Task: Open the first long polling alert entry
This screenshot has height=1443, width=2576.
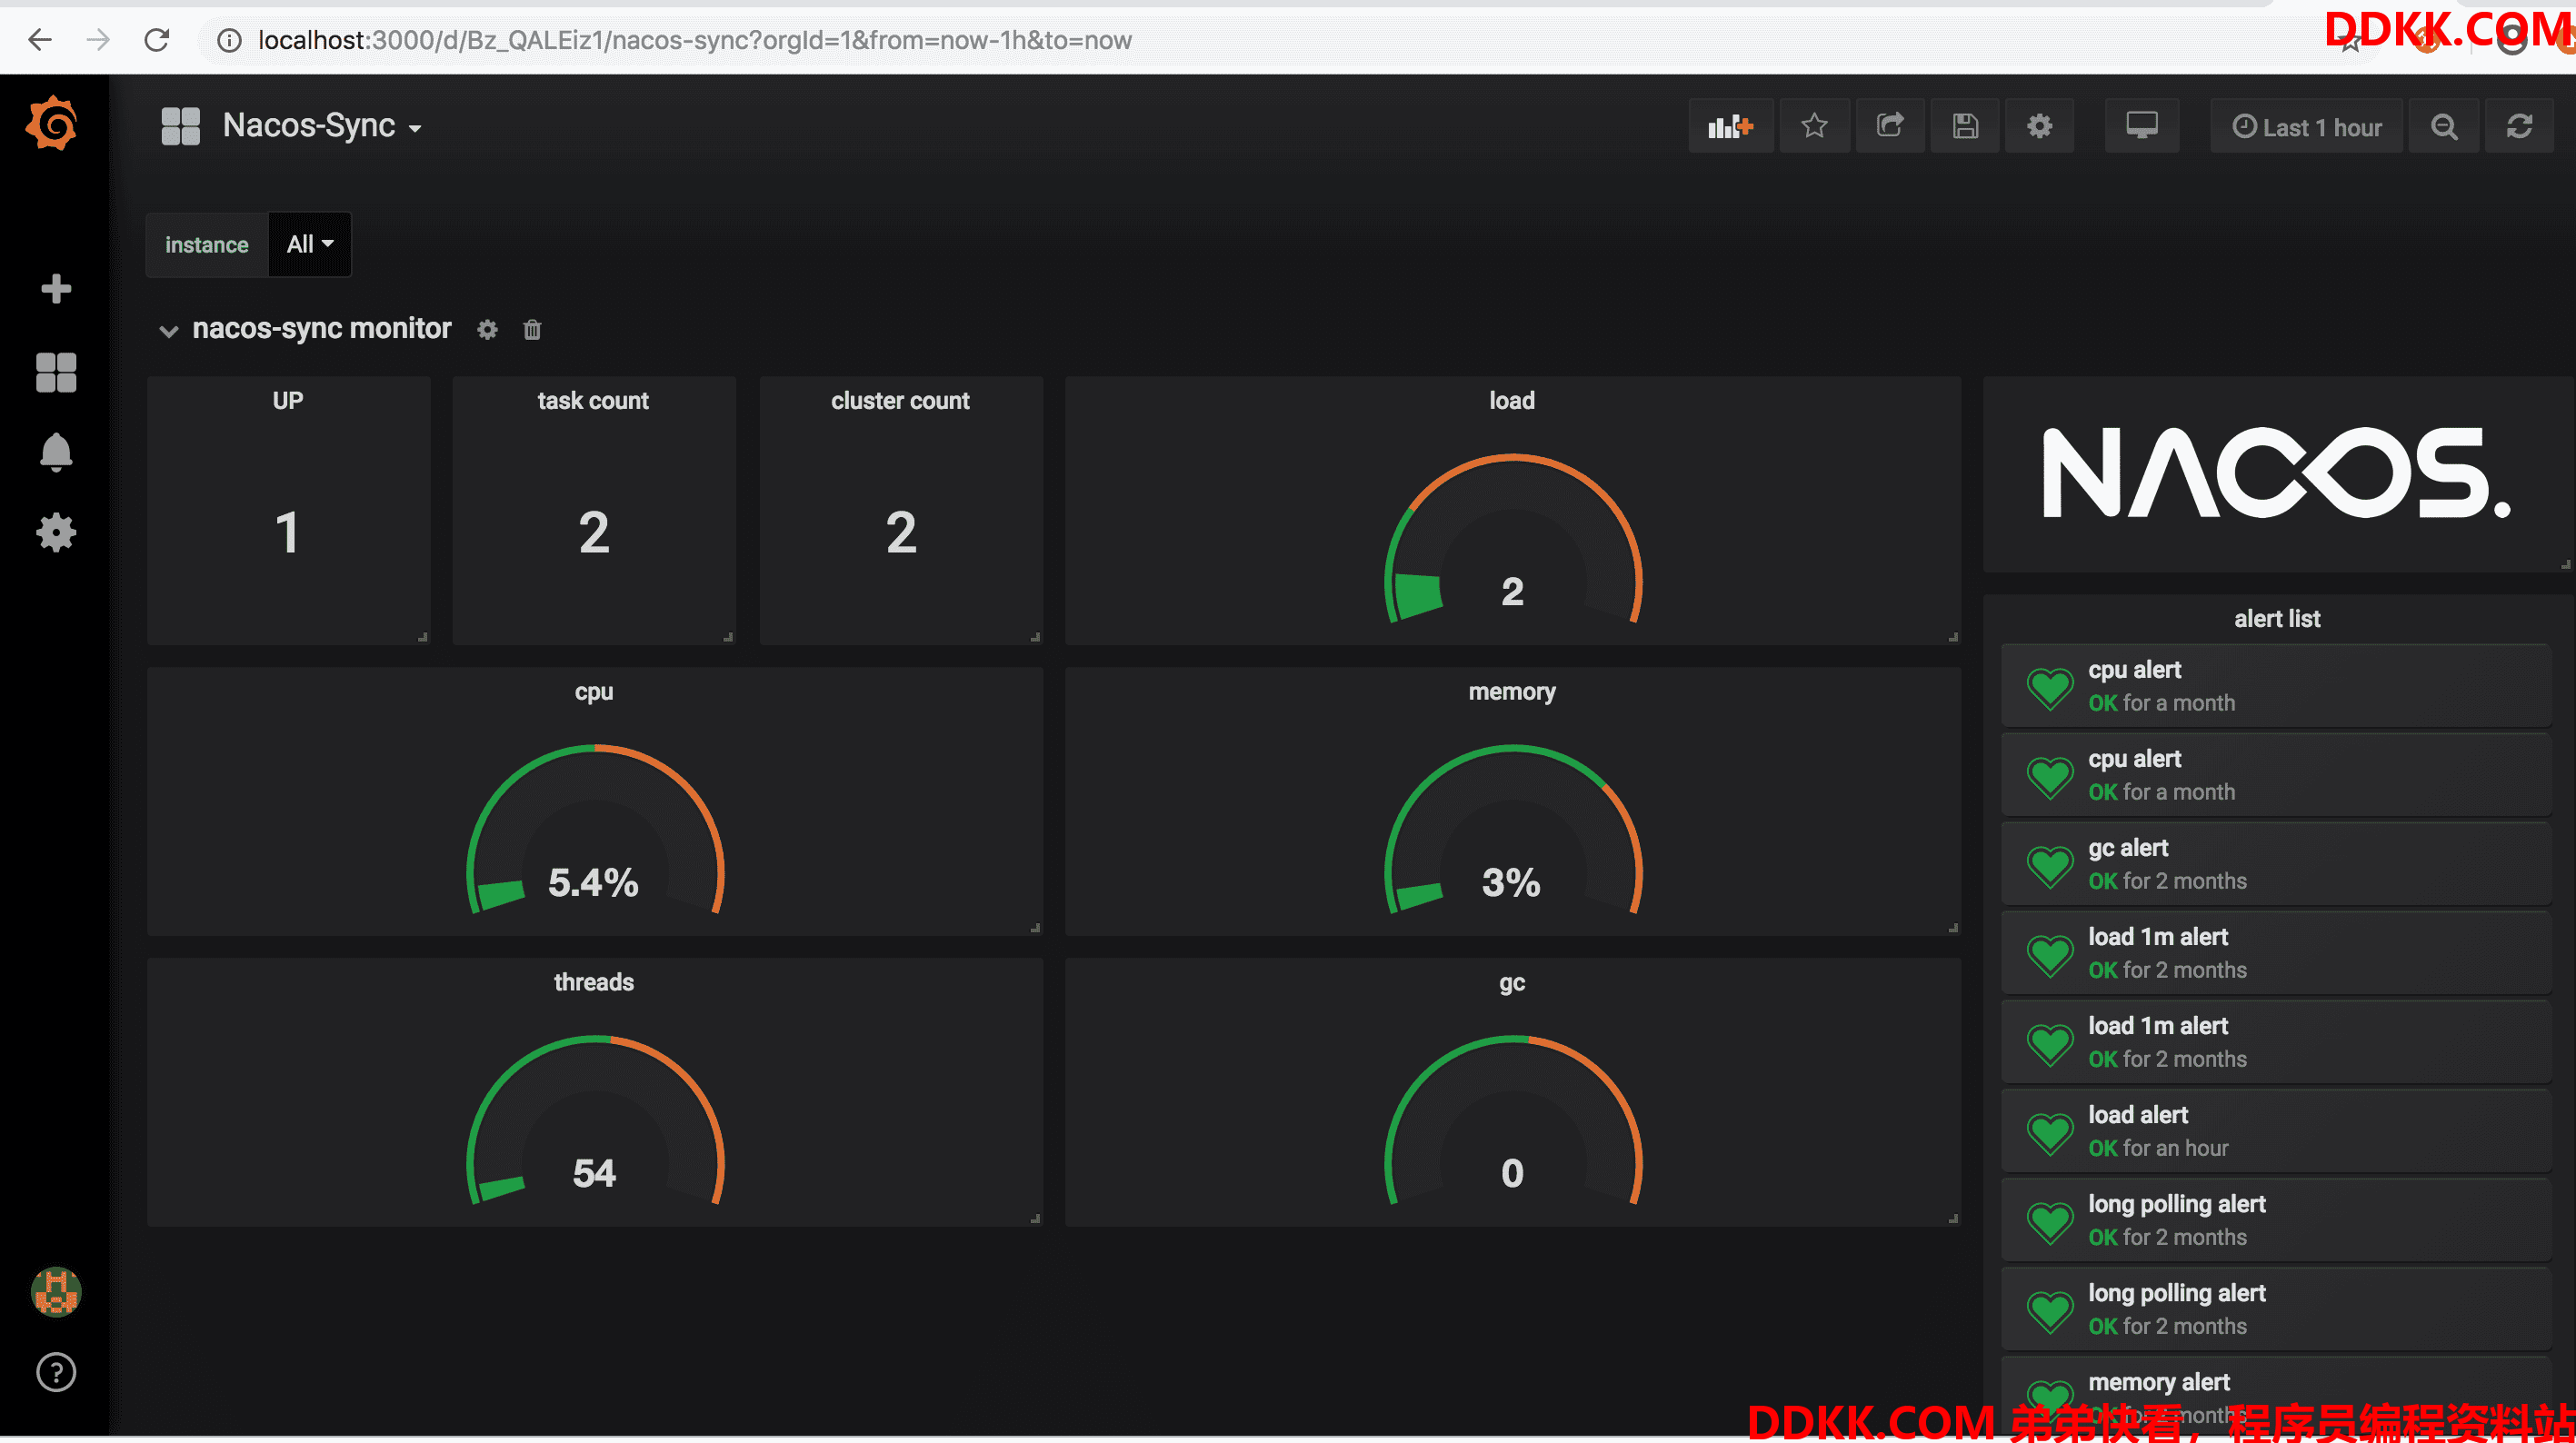Action: pos(2276,1220)
